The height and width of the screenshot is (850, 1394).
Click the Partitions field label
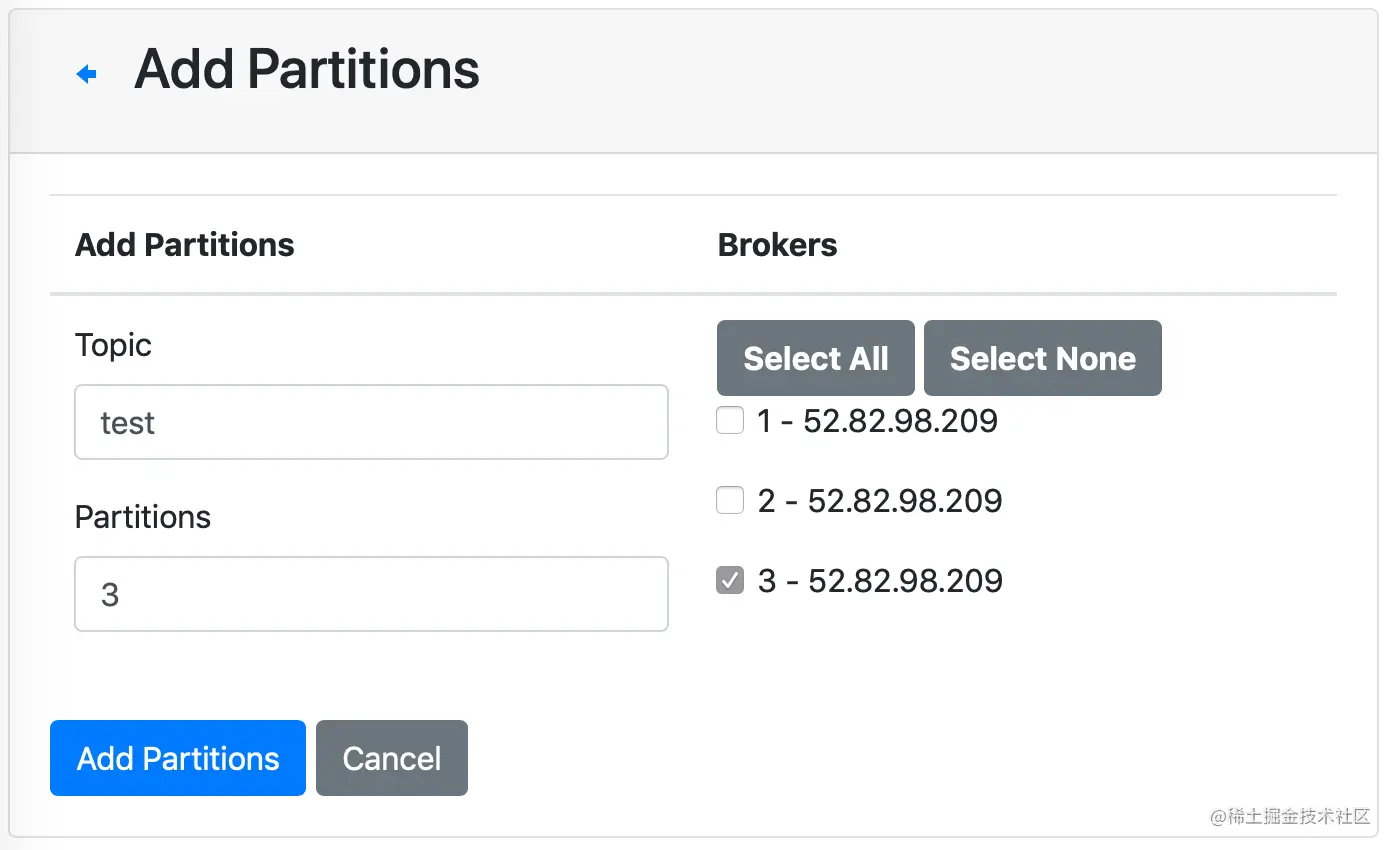(x=143, y=517)
